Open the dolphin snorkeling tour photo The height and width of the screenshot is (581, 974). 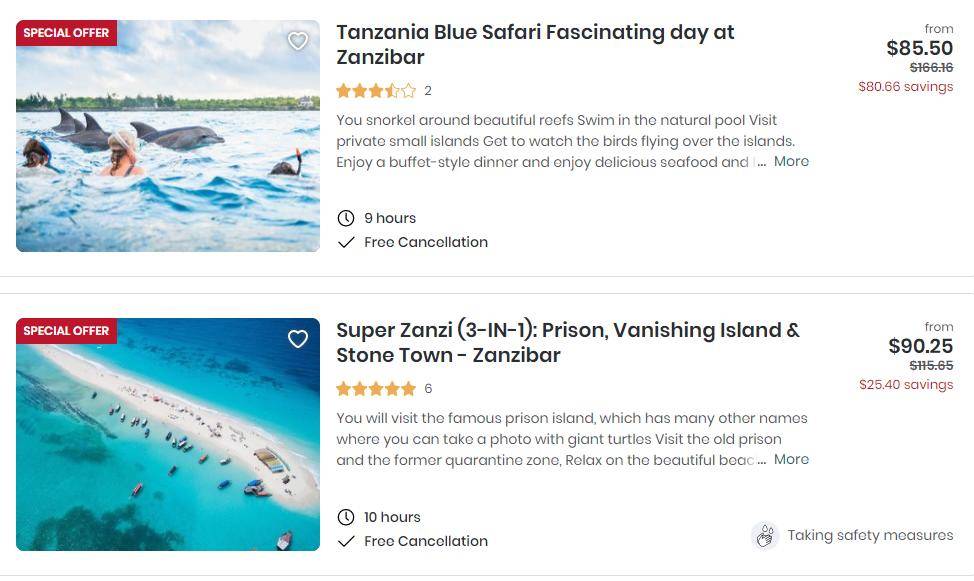point(168,150)
